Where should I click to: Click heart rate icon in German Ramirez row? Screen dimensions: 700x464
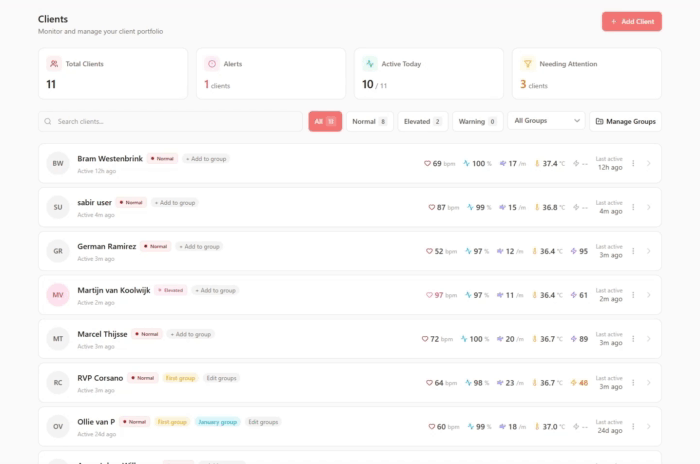(x=429, y=251)
